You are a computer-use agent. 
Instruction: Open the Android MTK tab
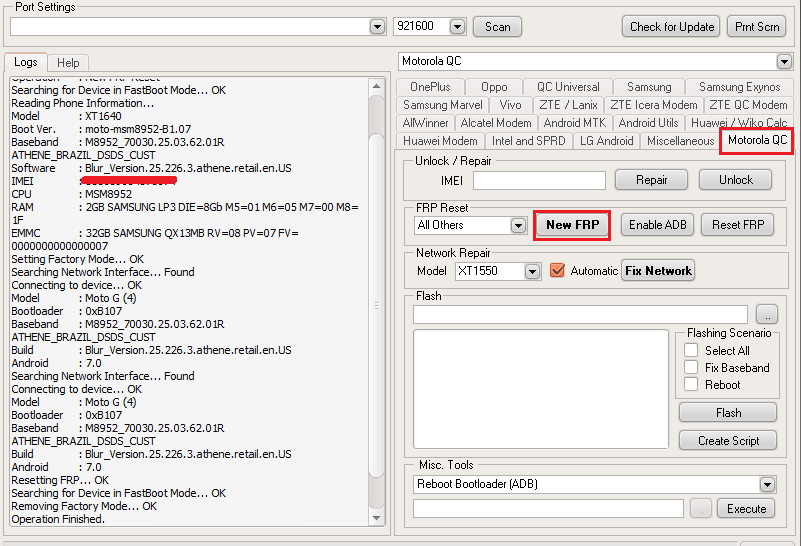click(575, 123)
